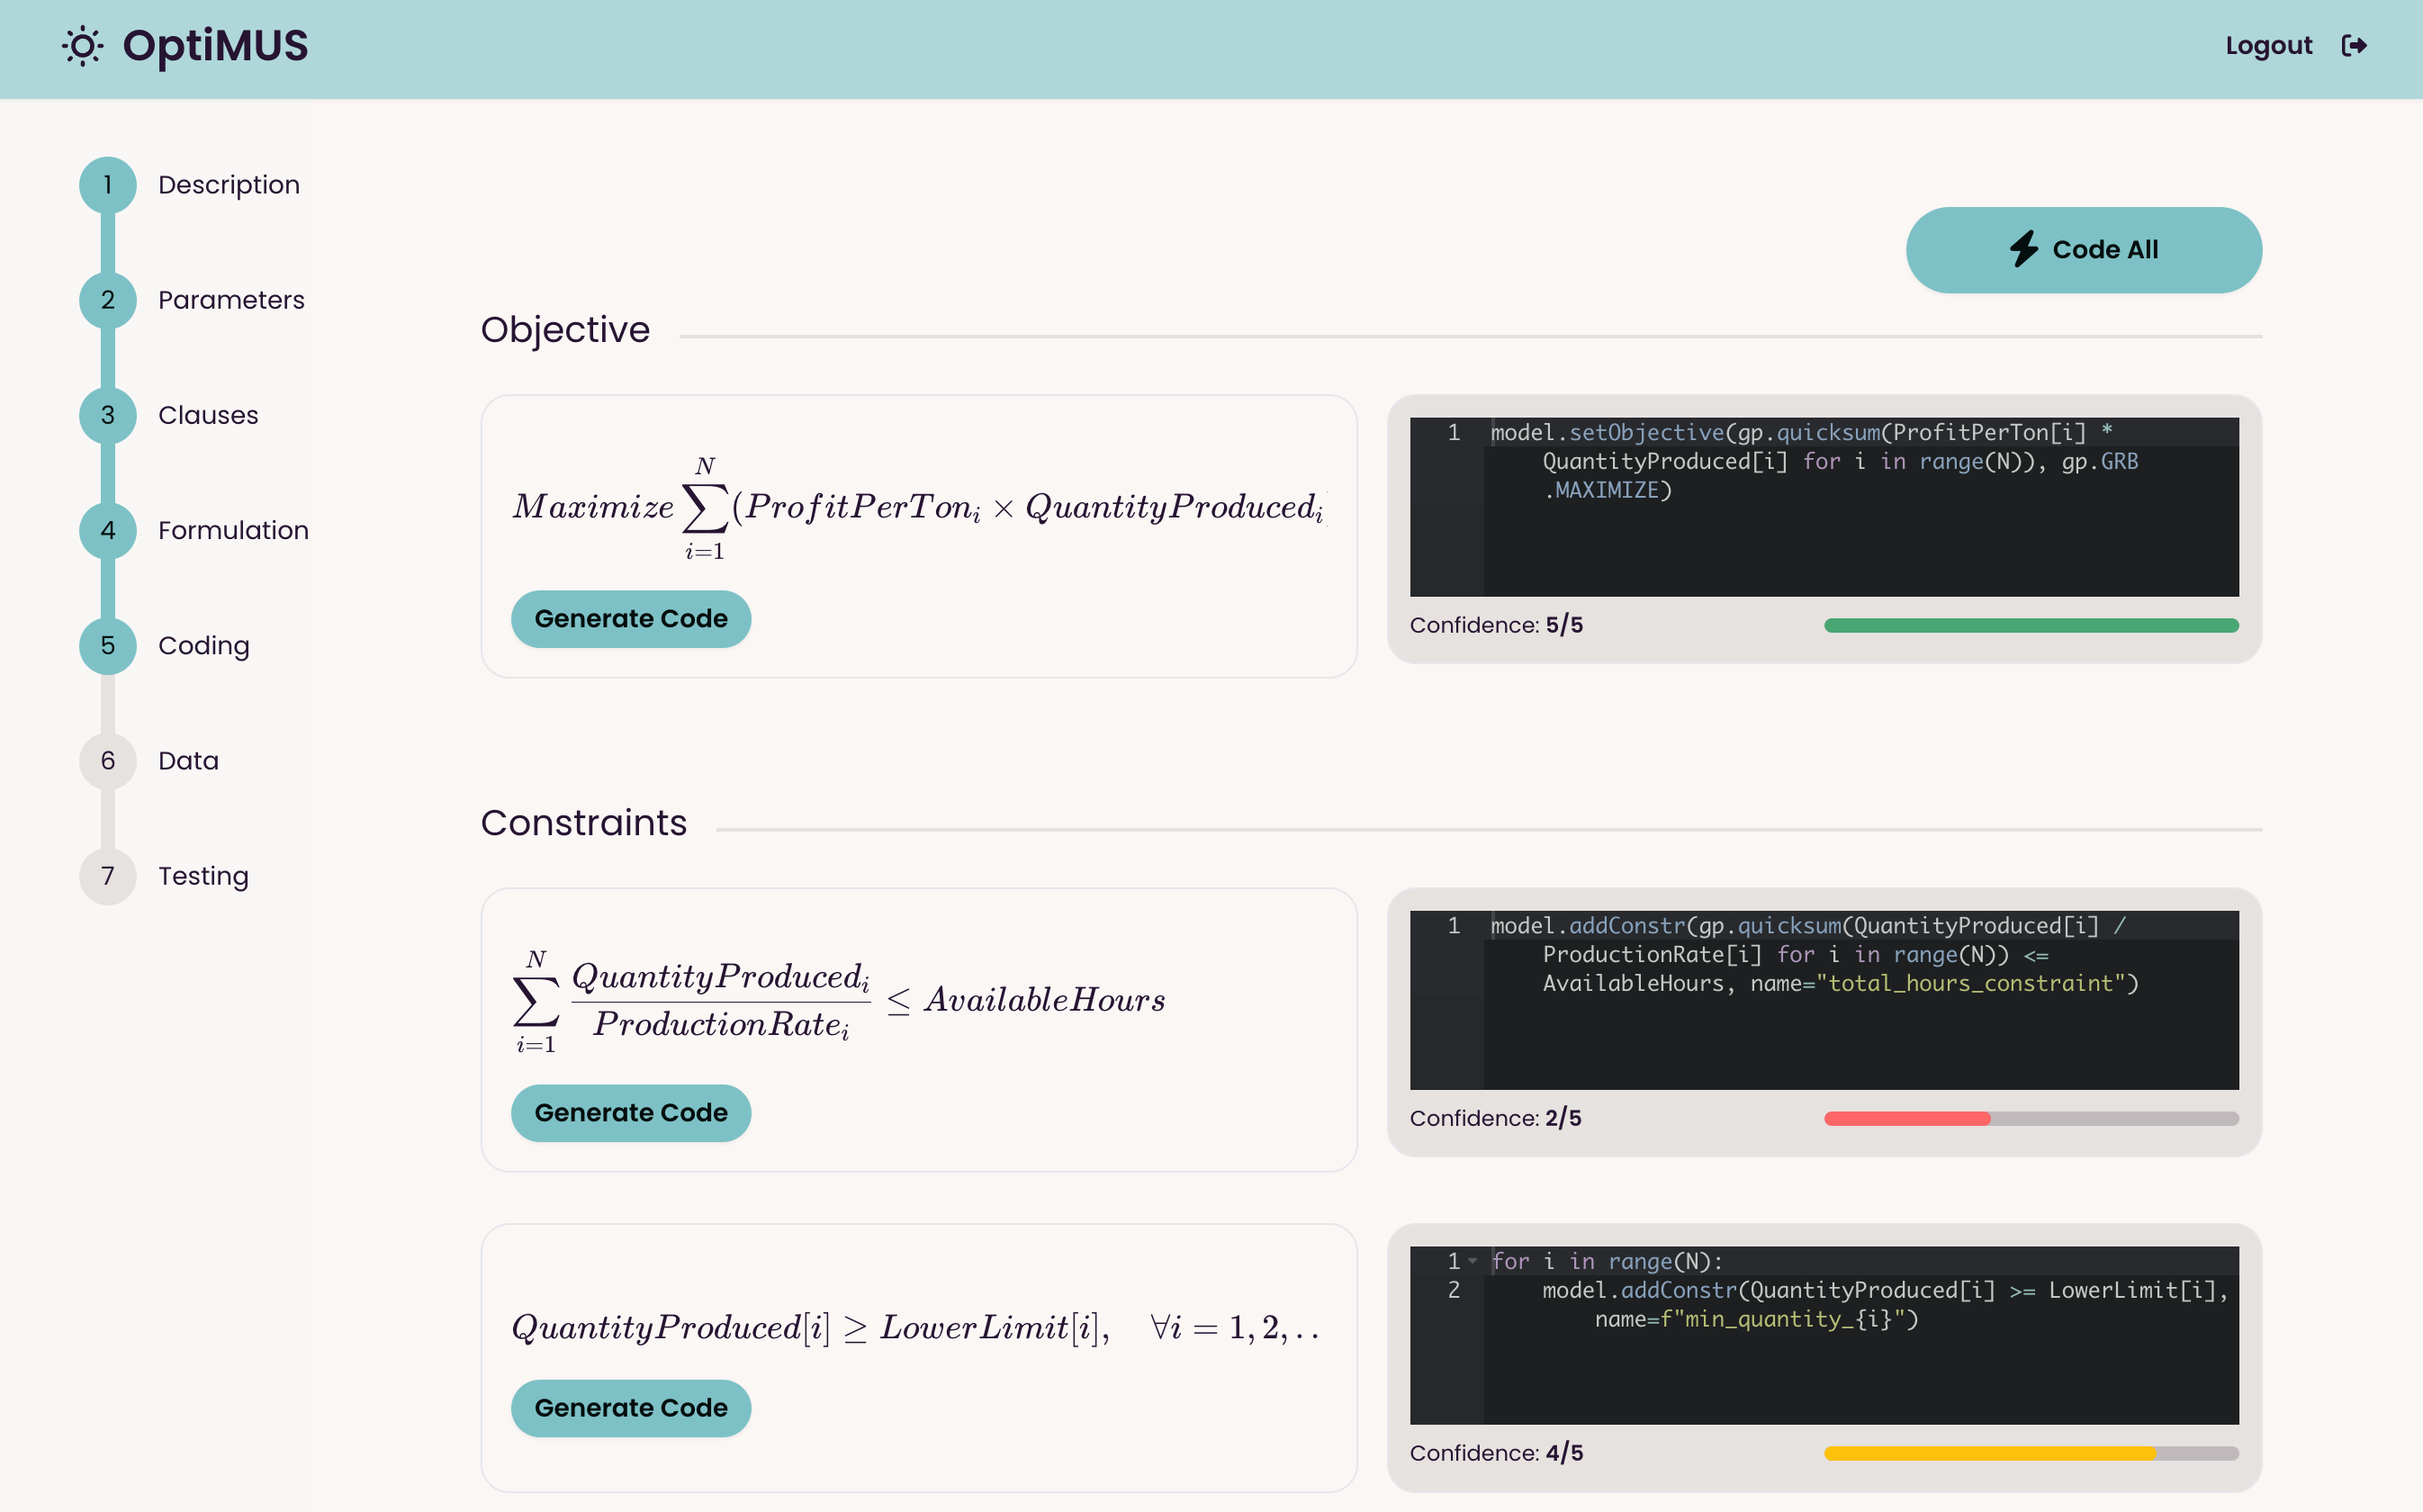Open the Formulation step
This screenshot has height=1512, width=2423.
click(233, 530)
